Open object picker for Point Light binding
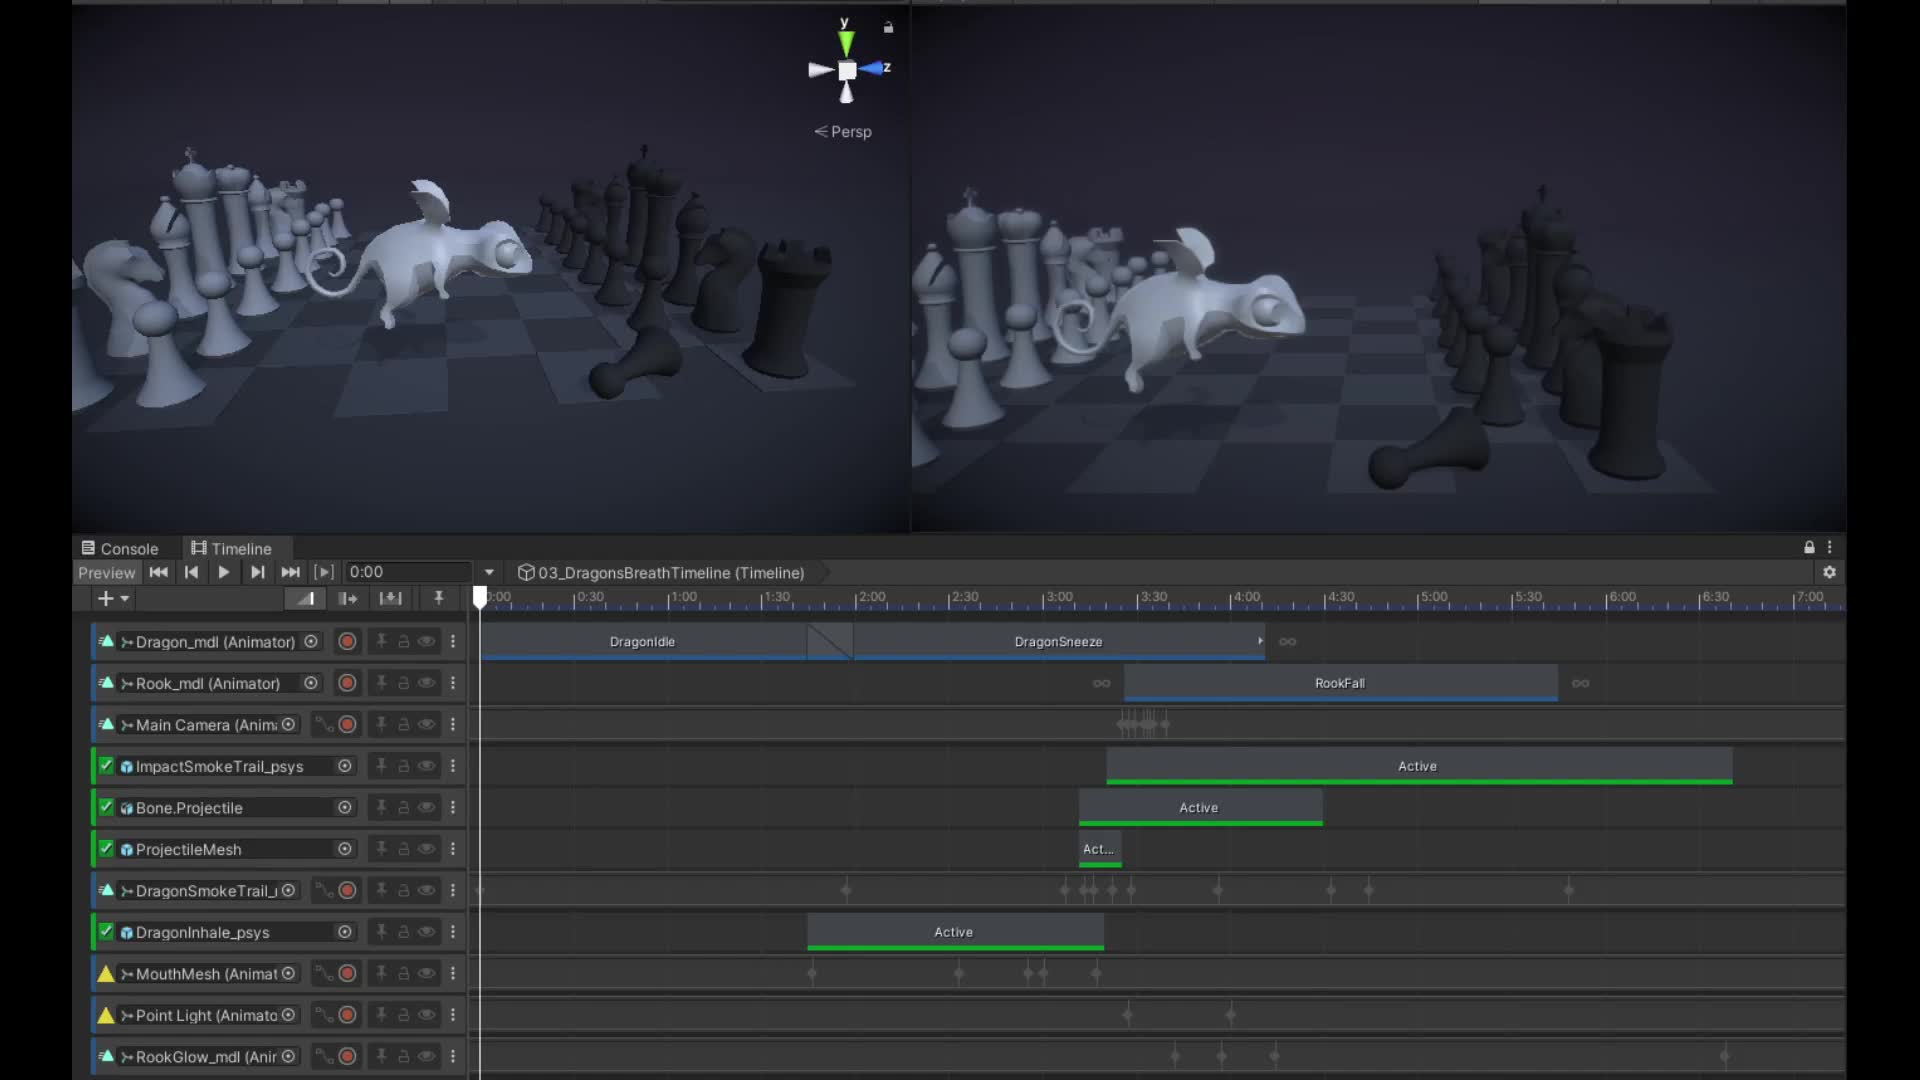This screenshot has height=1080, width=1920. pyautogui.click(x=288, y=1014)
